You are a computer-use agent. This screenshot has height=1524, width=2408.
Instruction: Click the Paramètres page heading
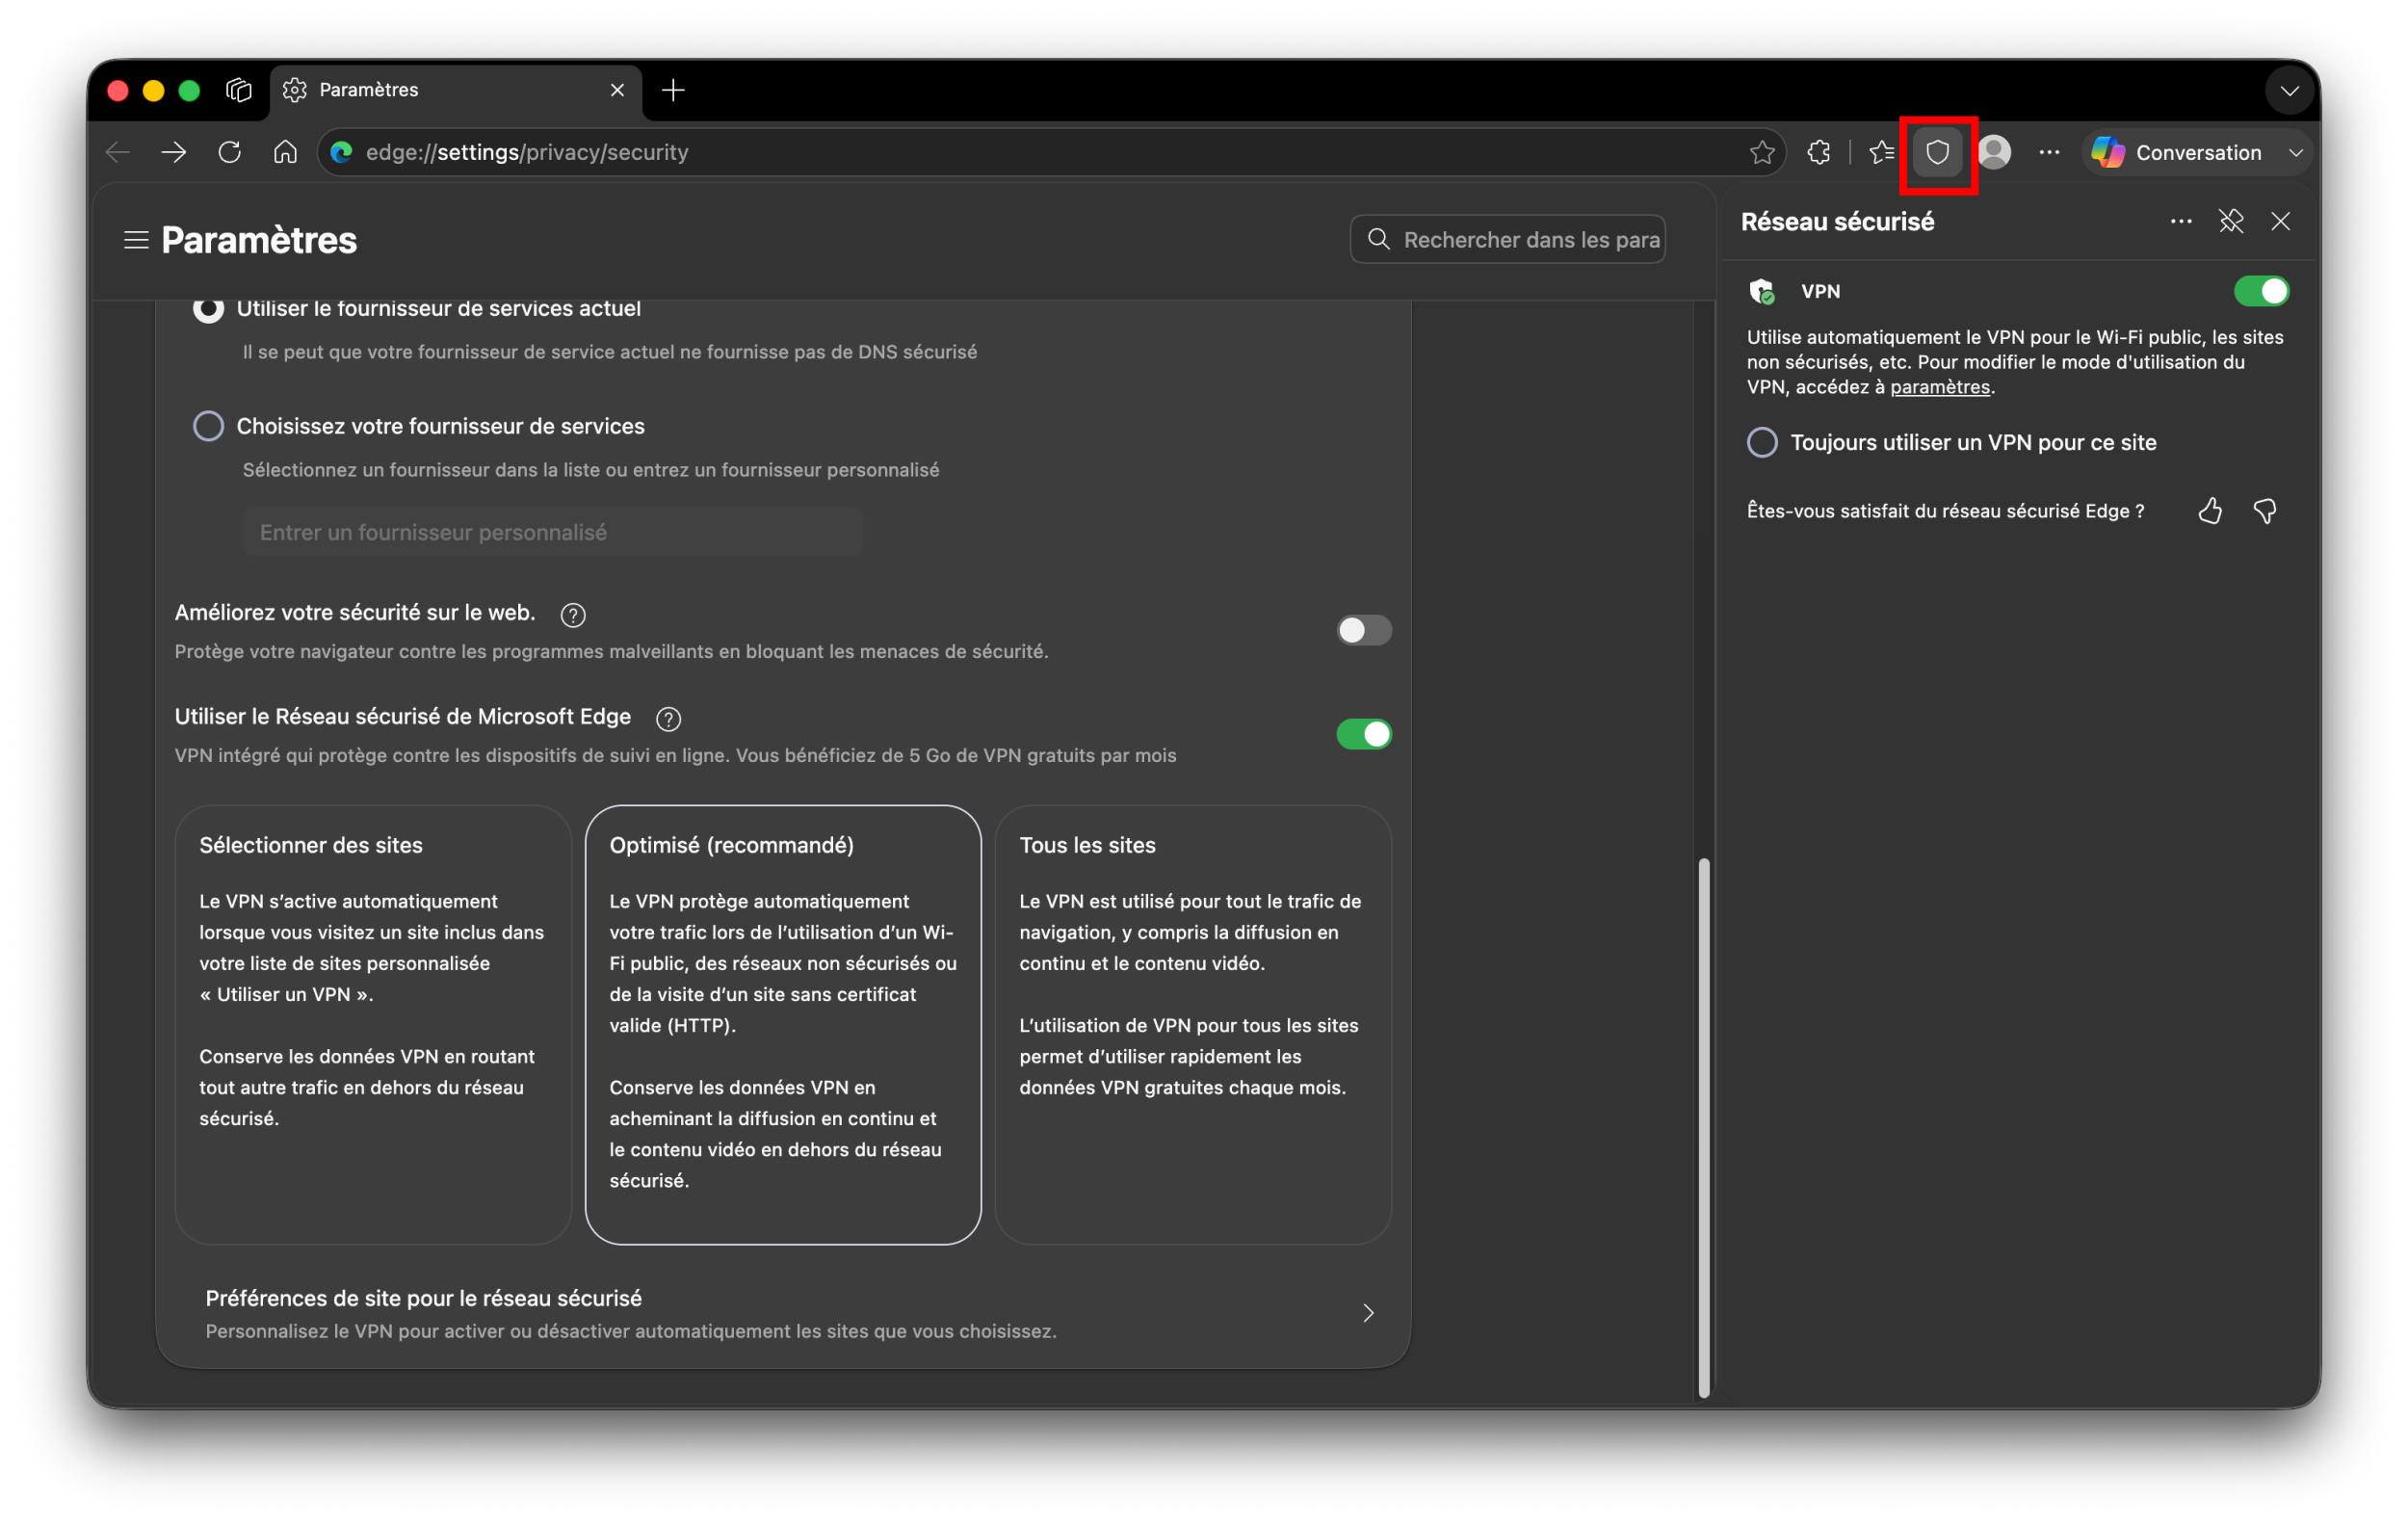coord(259,240)
